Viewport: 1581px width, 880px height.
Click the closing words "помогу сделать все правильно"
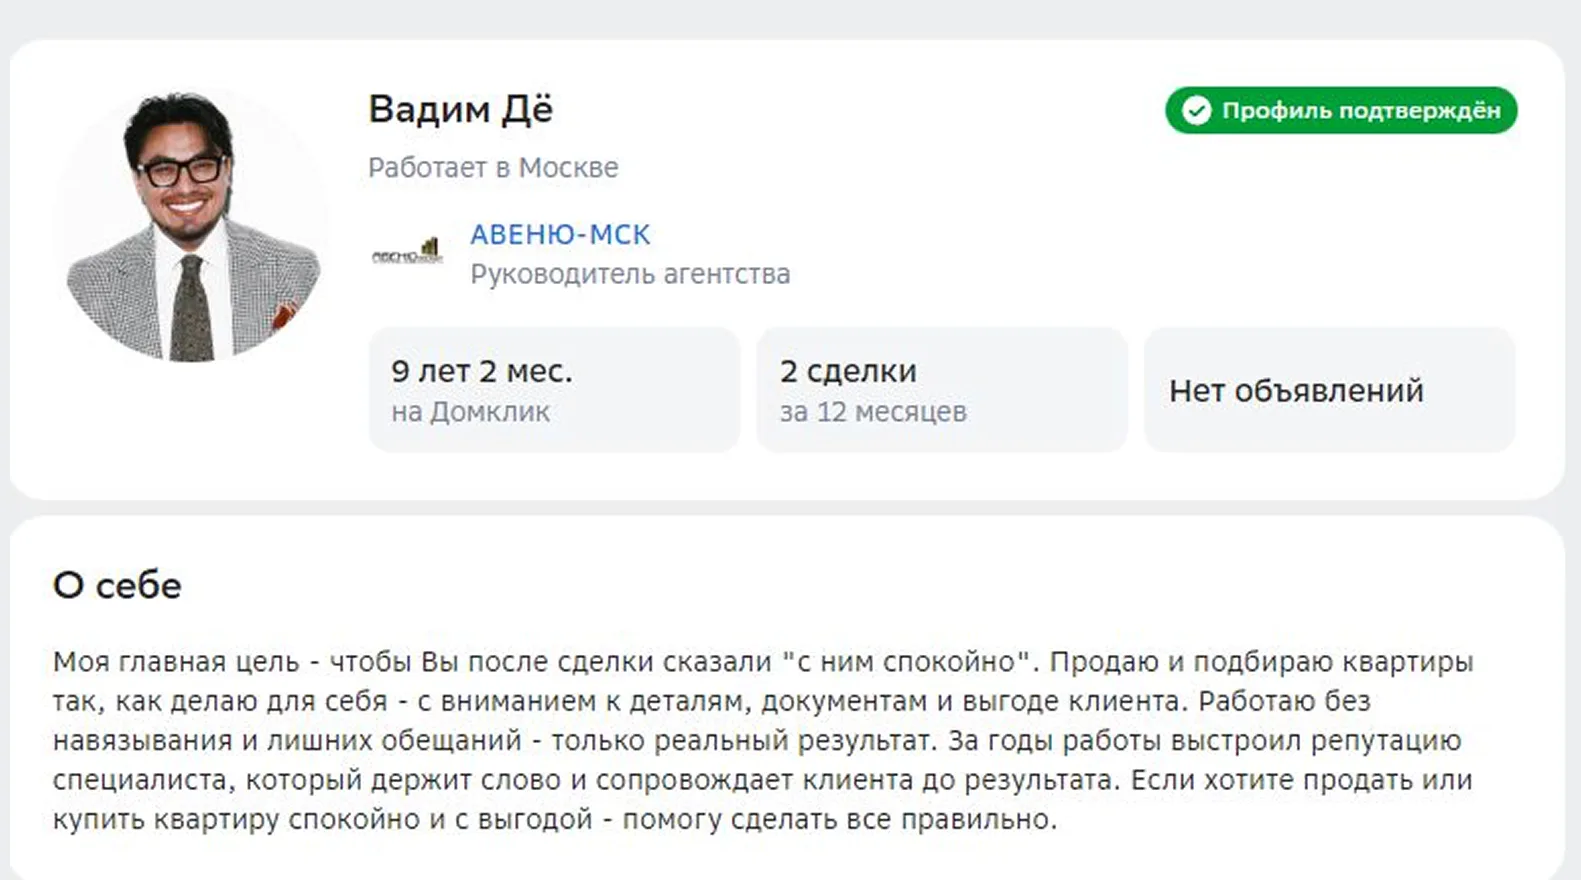(x=839, y=820)
